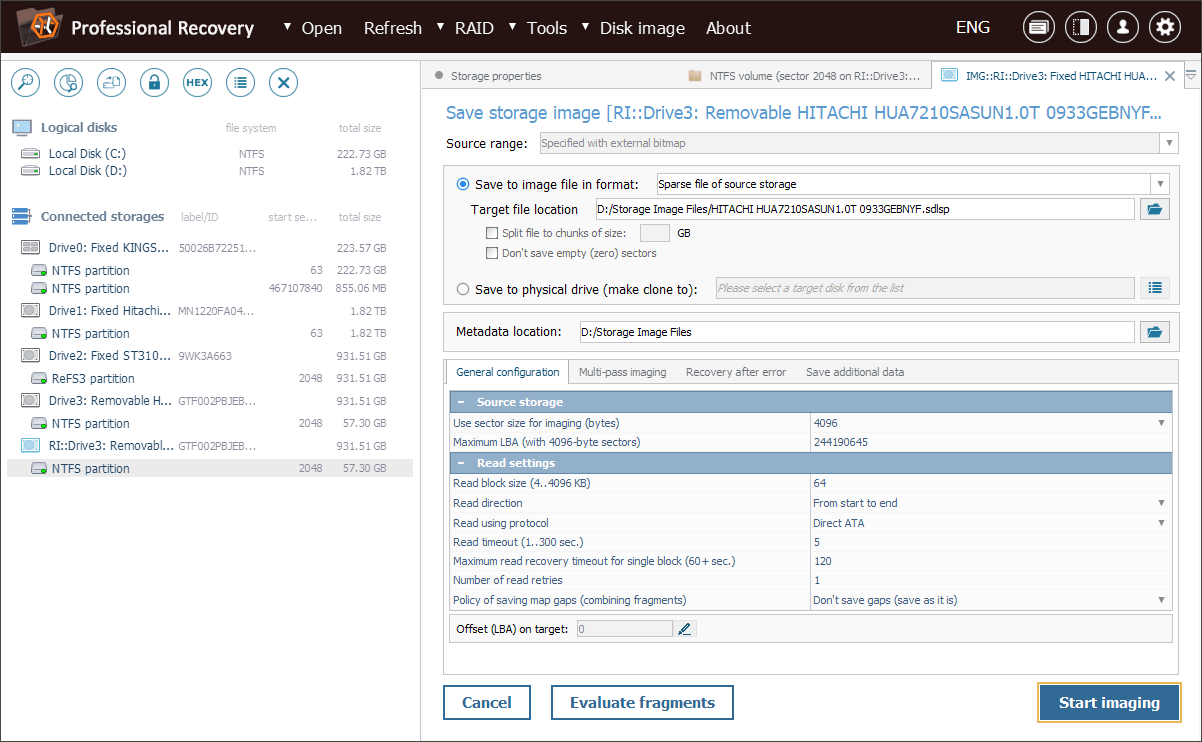Click the padlock decrypt icon in left toolbar
Viewport: 1202px width, 742px height.
[x=154, y=83]
